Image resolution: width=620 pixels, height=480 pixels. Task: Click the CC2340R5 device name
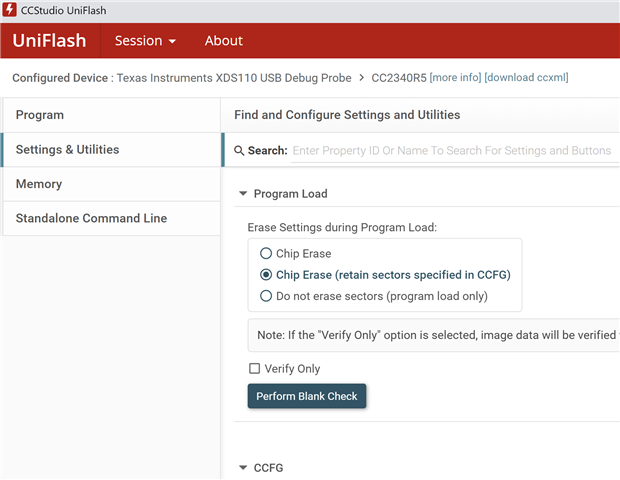coord(399,77)
